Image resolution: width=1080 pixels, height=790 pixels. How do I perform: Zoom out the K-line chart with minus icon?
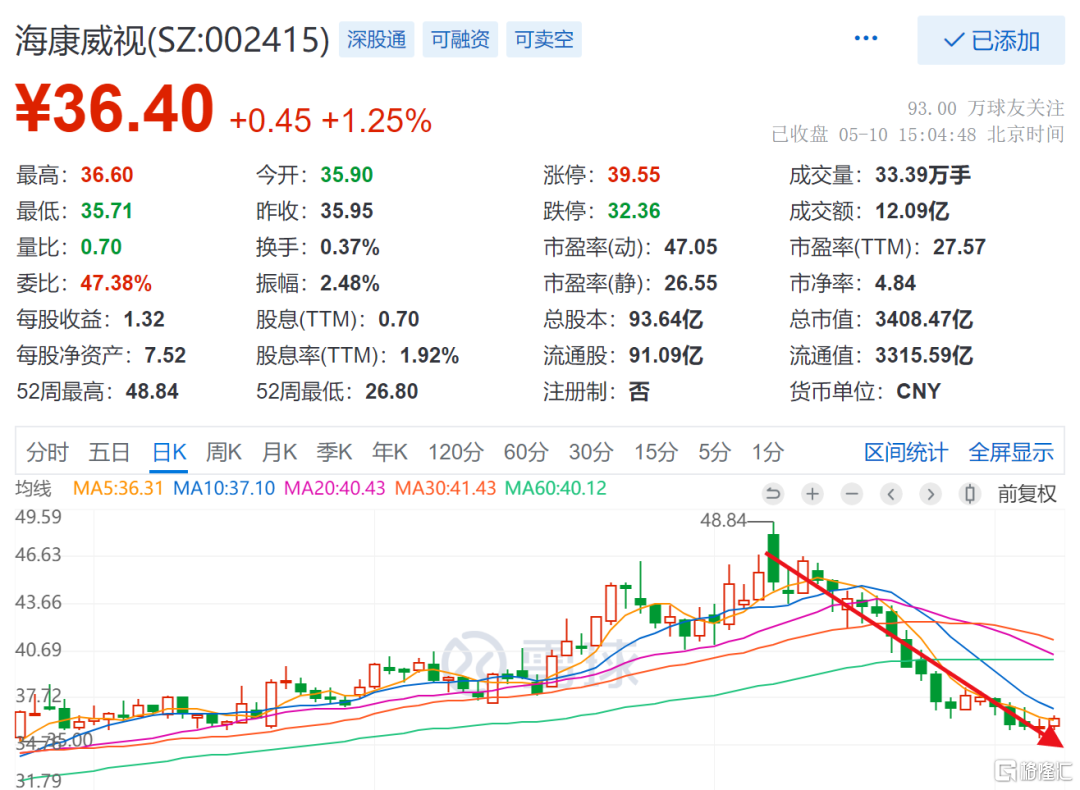point(852,494)
